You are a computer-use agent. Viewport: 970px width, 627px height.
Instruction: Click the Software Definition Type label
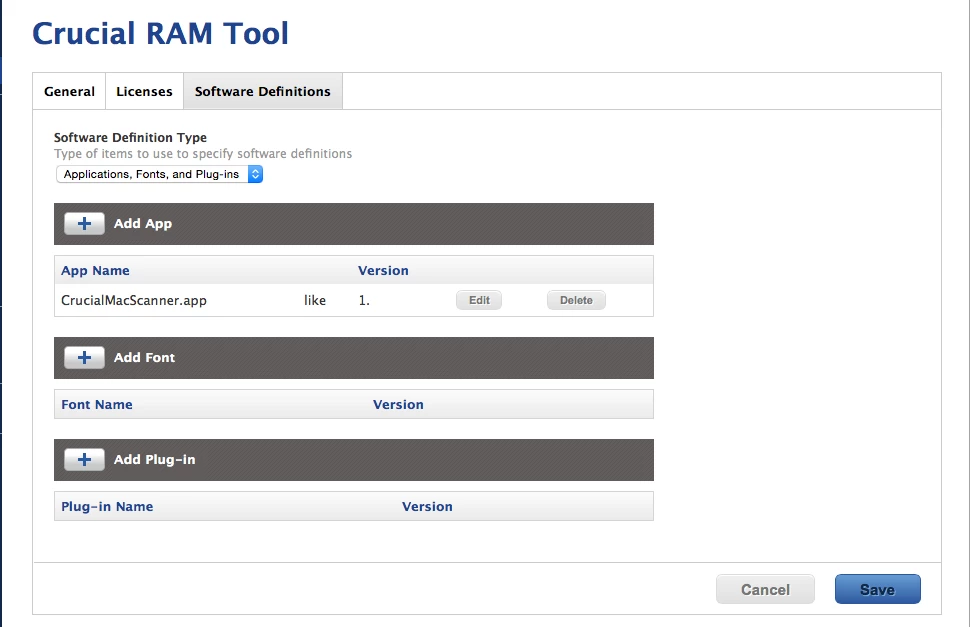pyautogui.click(x=130, y=137)
